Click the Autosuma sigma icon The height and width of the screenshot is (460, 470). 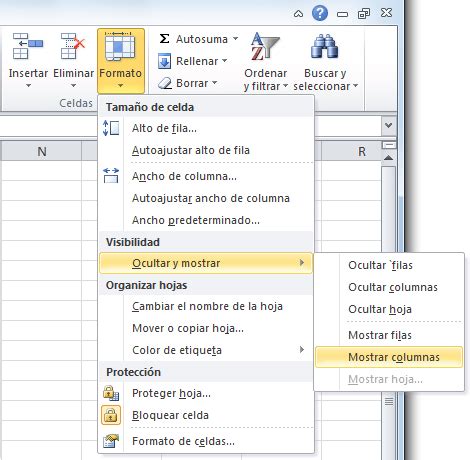tap(164, 39)
